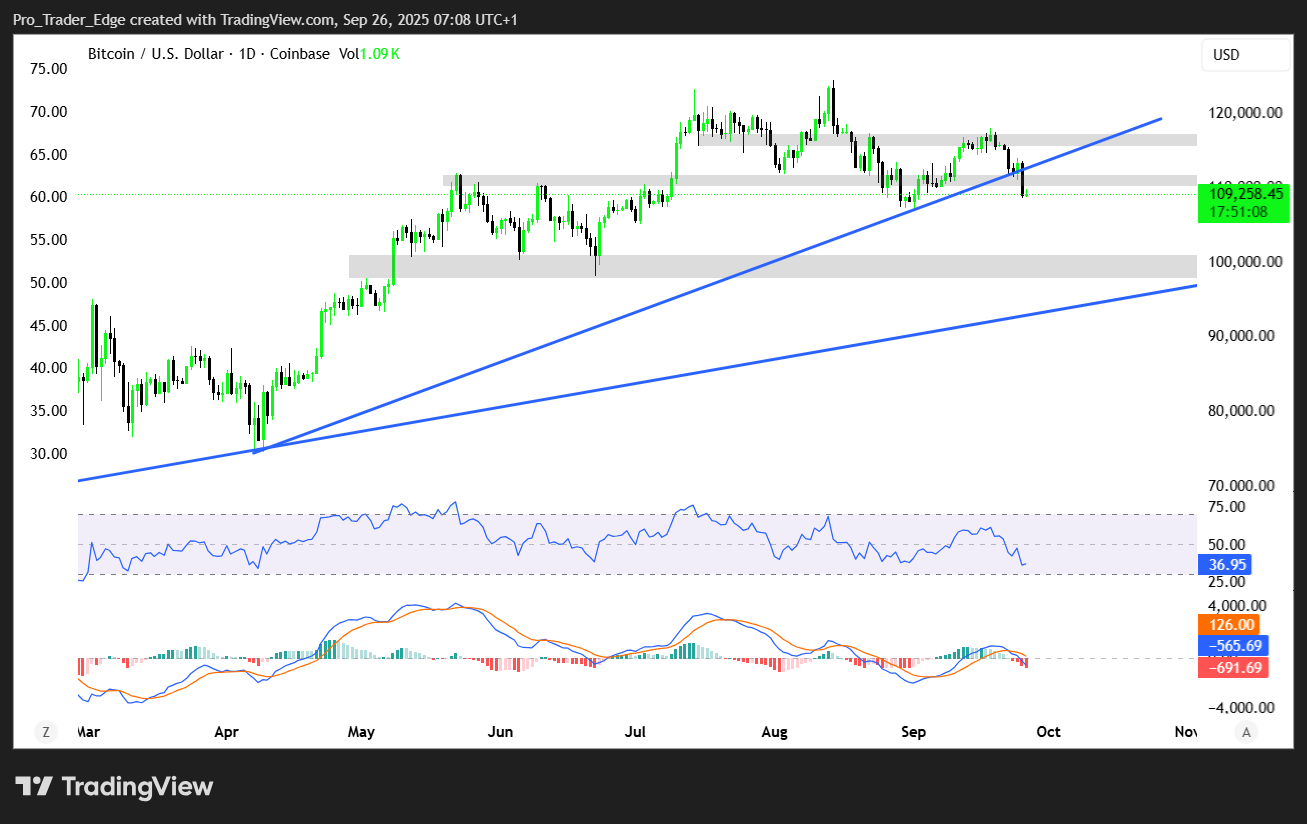Click the 60.00 label on the left scale
Viewport: 1307px width, 824px height.
(49, 197)
